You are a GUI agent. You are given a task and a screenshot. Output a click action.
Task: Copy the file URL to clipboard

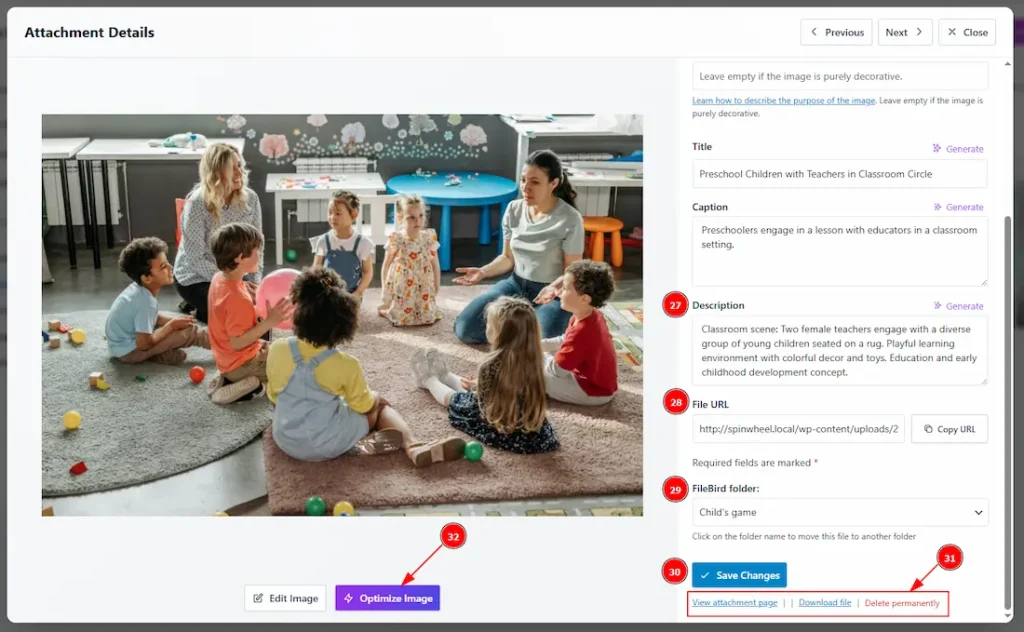pos(949,429)
